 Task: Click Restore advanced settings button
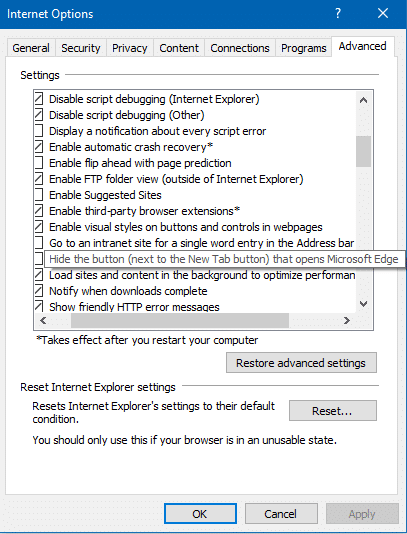pyautogui.click(x=301, y=363)
